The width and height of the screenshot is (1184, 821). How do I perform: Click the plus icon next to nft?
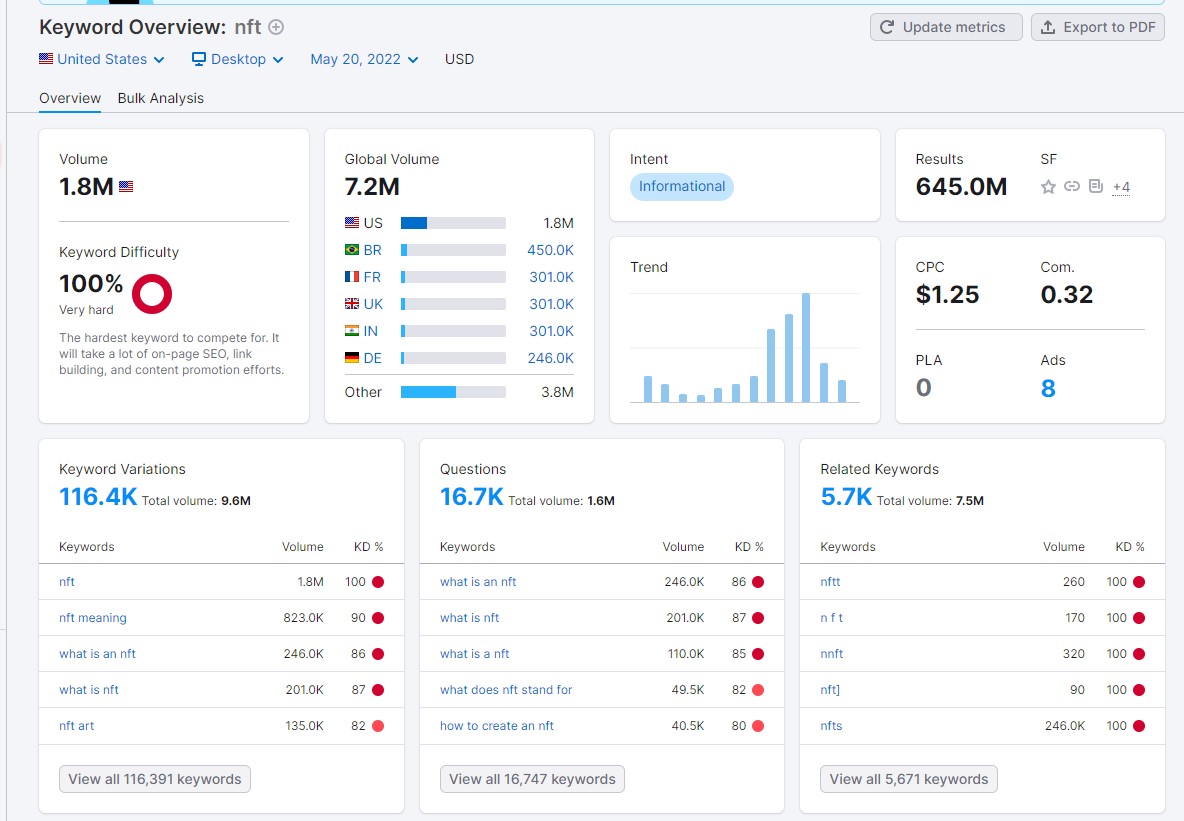[276, 27]
